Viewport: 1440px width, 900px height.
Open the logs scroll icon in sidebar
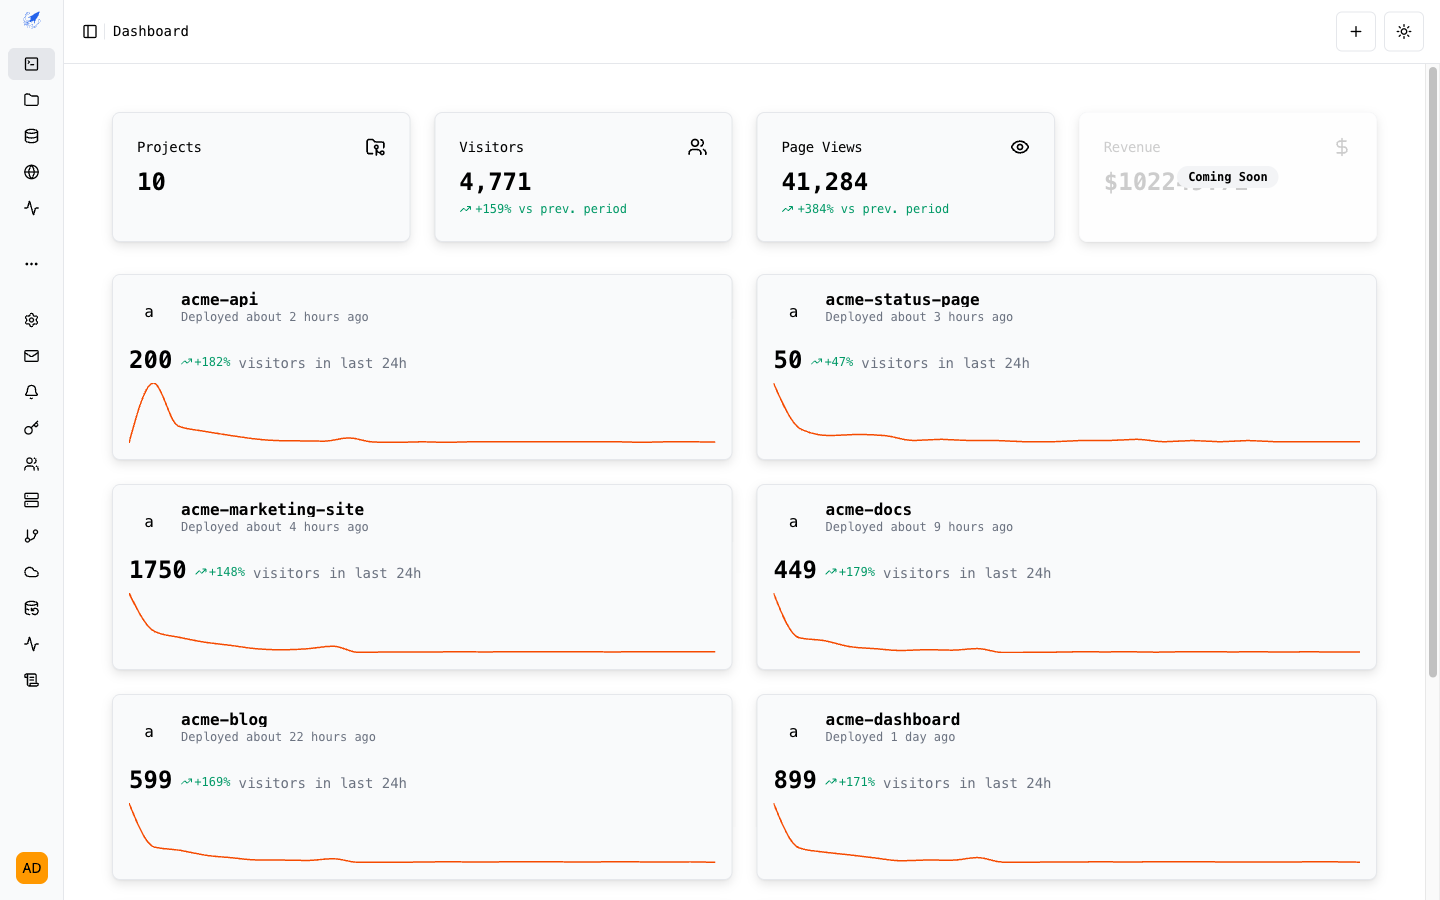(x=31, y=679)
